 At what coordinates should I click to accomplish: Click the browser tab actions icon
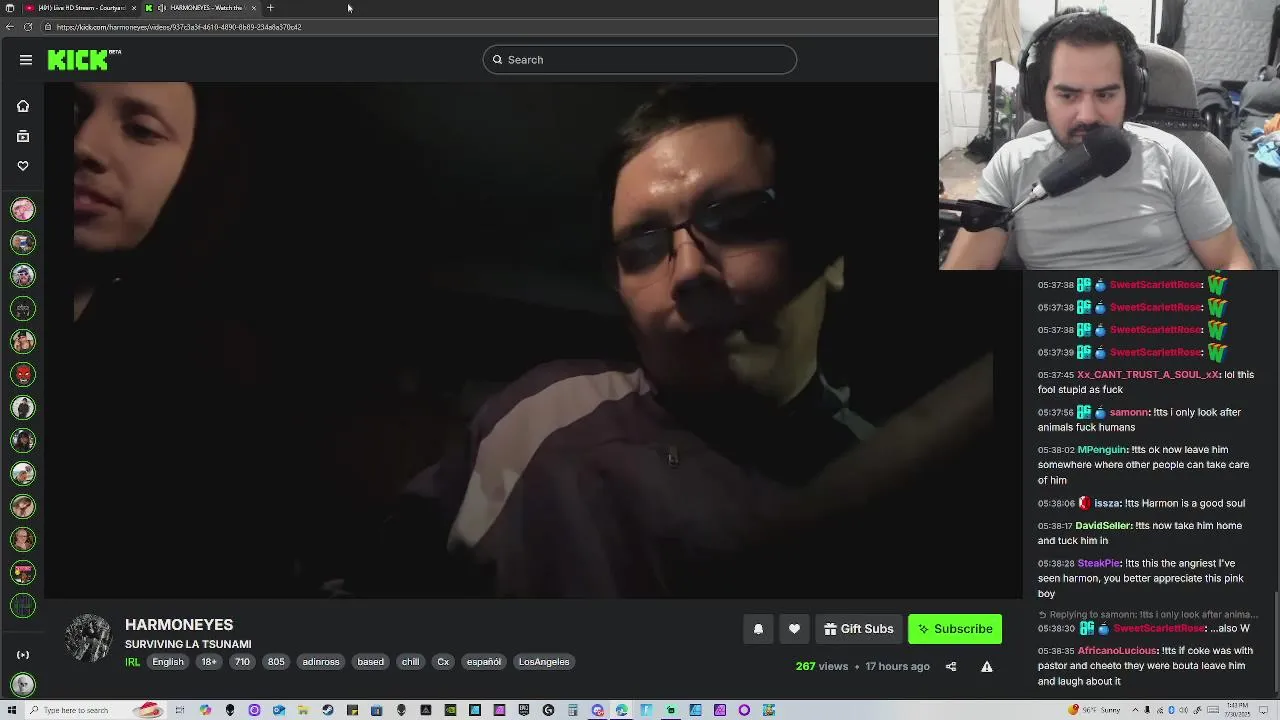(x=10, y=8)
